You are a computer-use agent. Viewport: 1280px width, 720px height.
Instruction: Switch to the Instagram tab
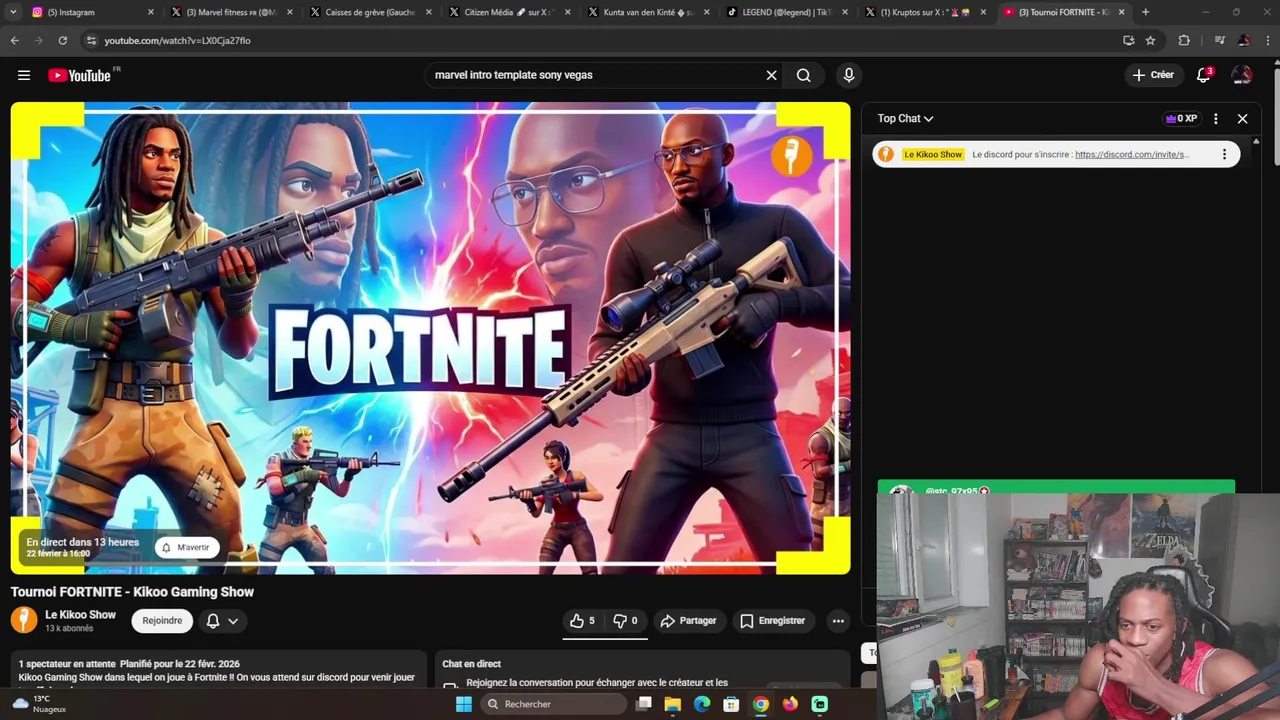93,12
